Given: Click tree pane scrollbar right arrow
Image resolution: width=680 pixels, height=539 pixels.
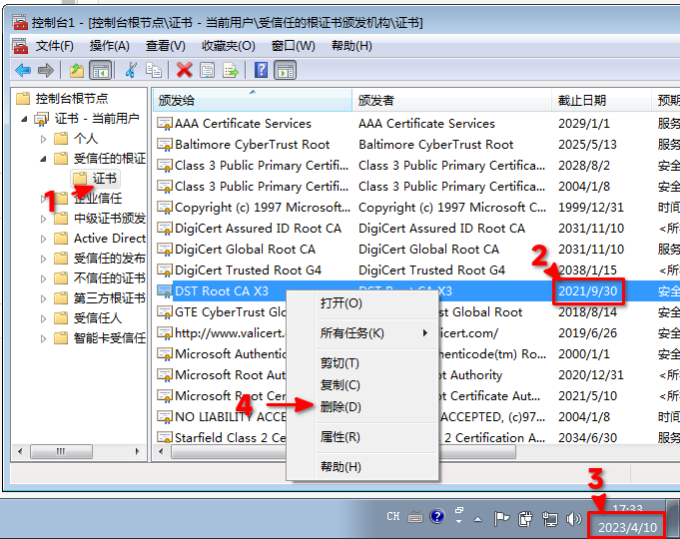Looking at the screenshot, I should click(x=137, y=451).
